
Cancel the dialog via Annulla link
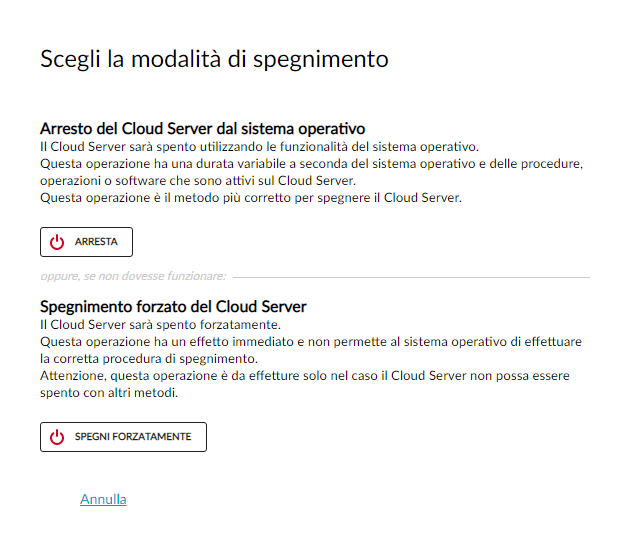pyautogui.click(x=103, y=499)
